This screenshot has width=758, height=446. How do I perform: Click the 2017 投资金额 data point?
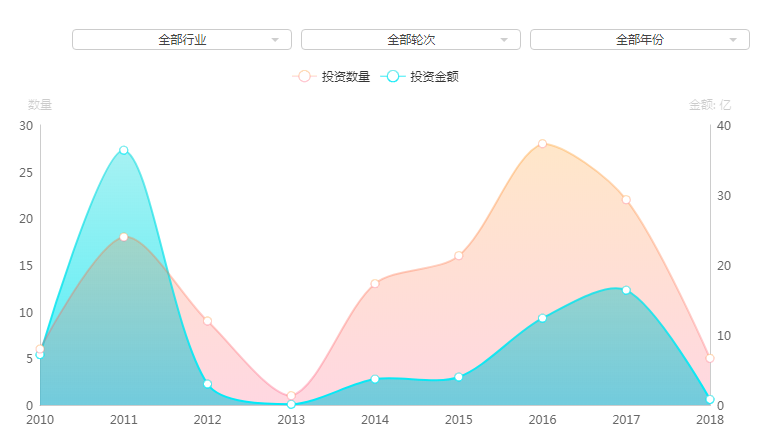626,290
